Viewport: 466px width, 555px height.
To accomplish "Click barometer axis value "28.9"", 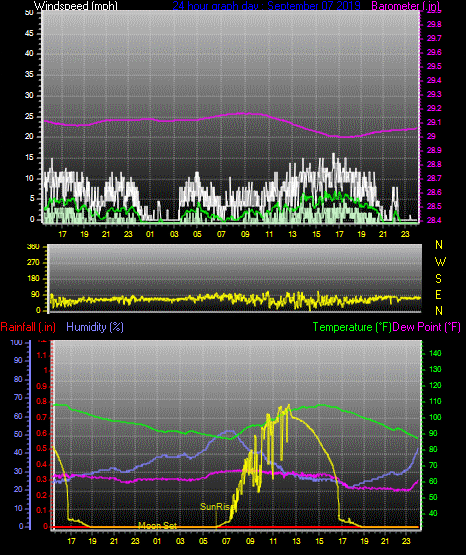I will coord(434,150).
